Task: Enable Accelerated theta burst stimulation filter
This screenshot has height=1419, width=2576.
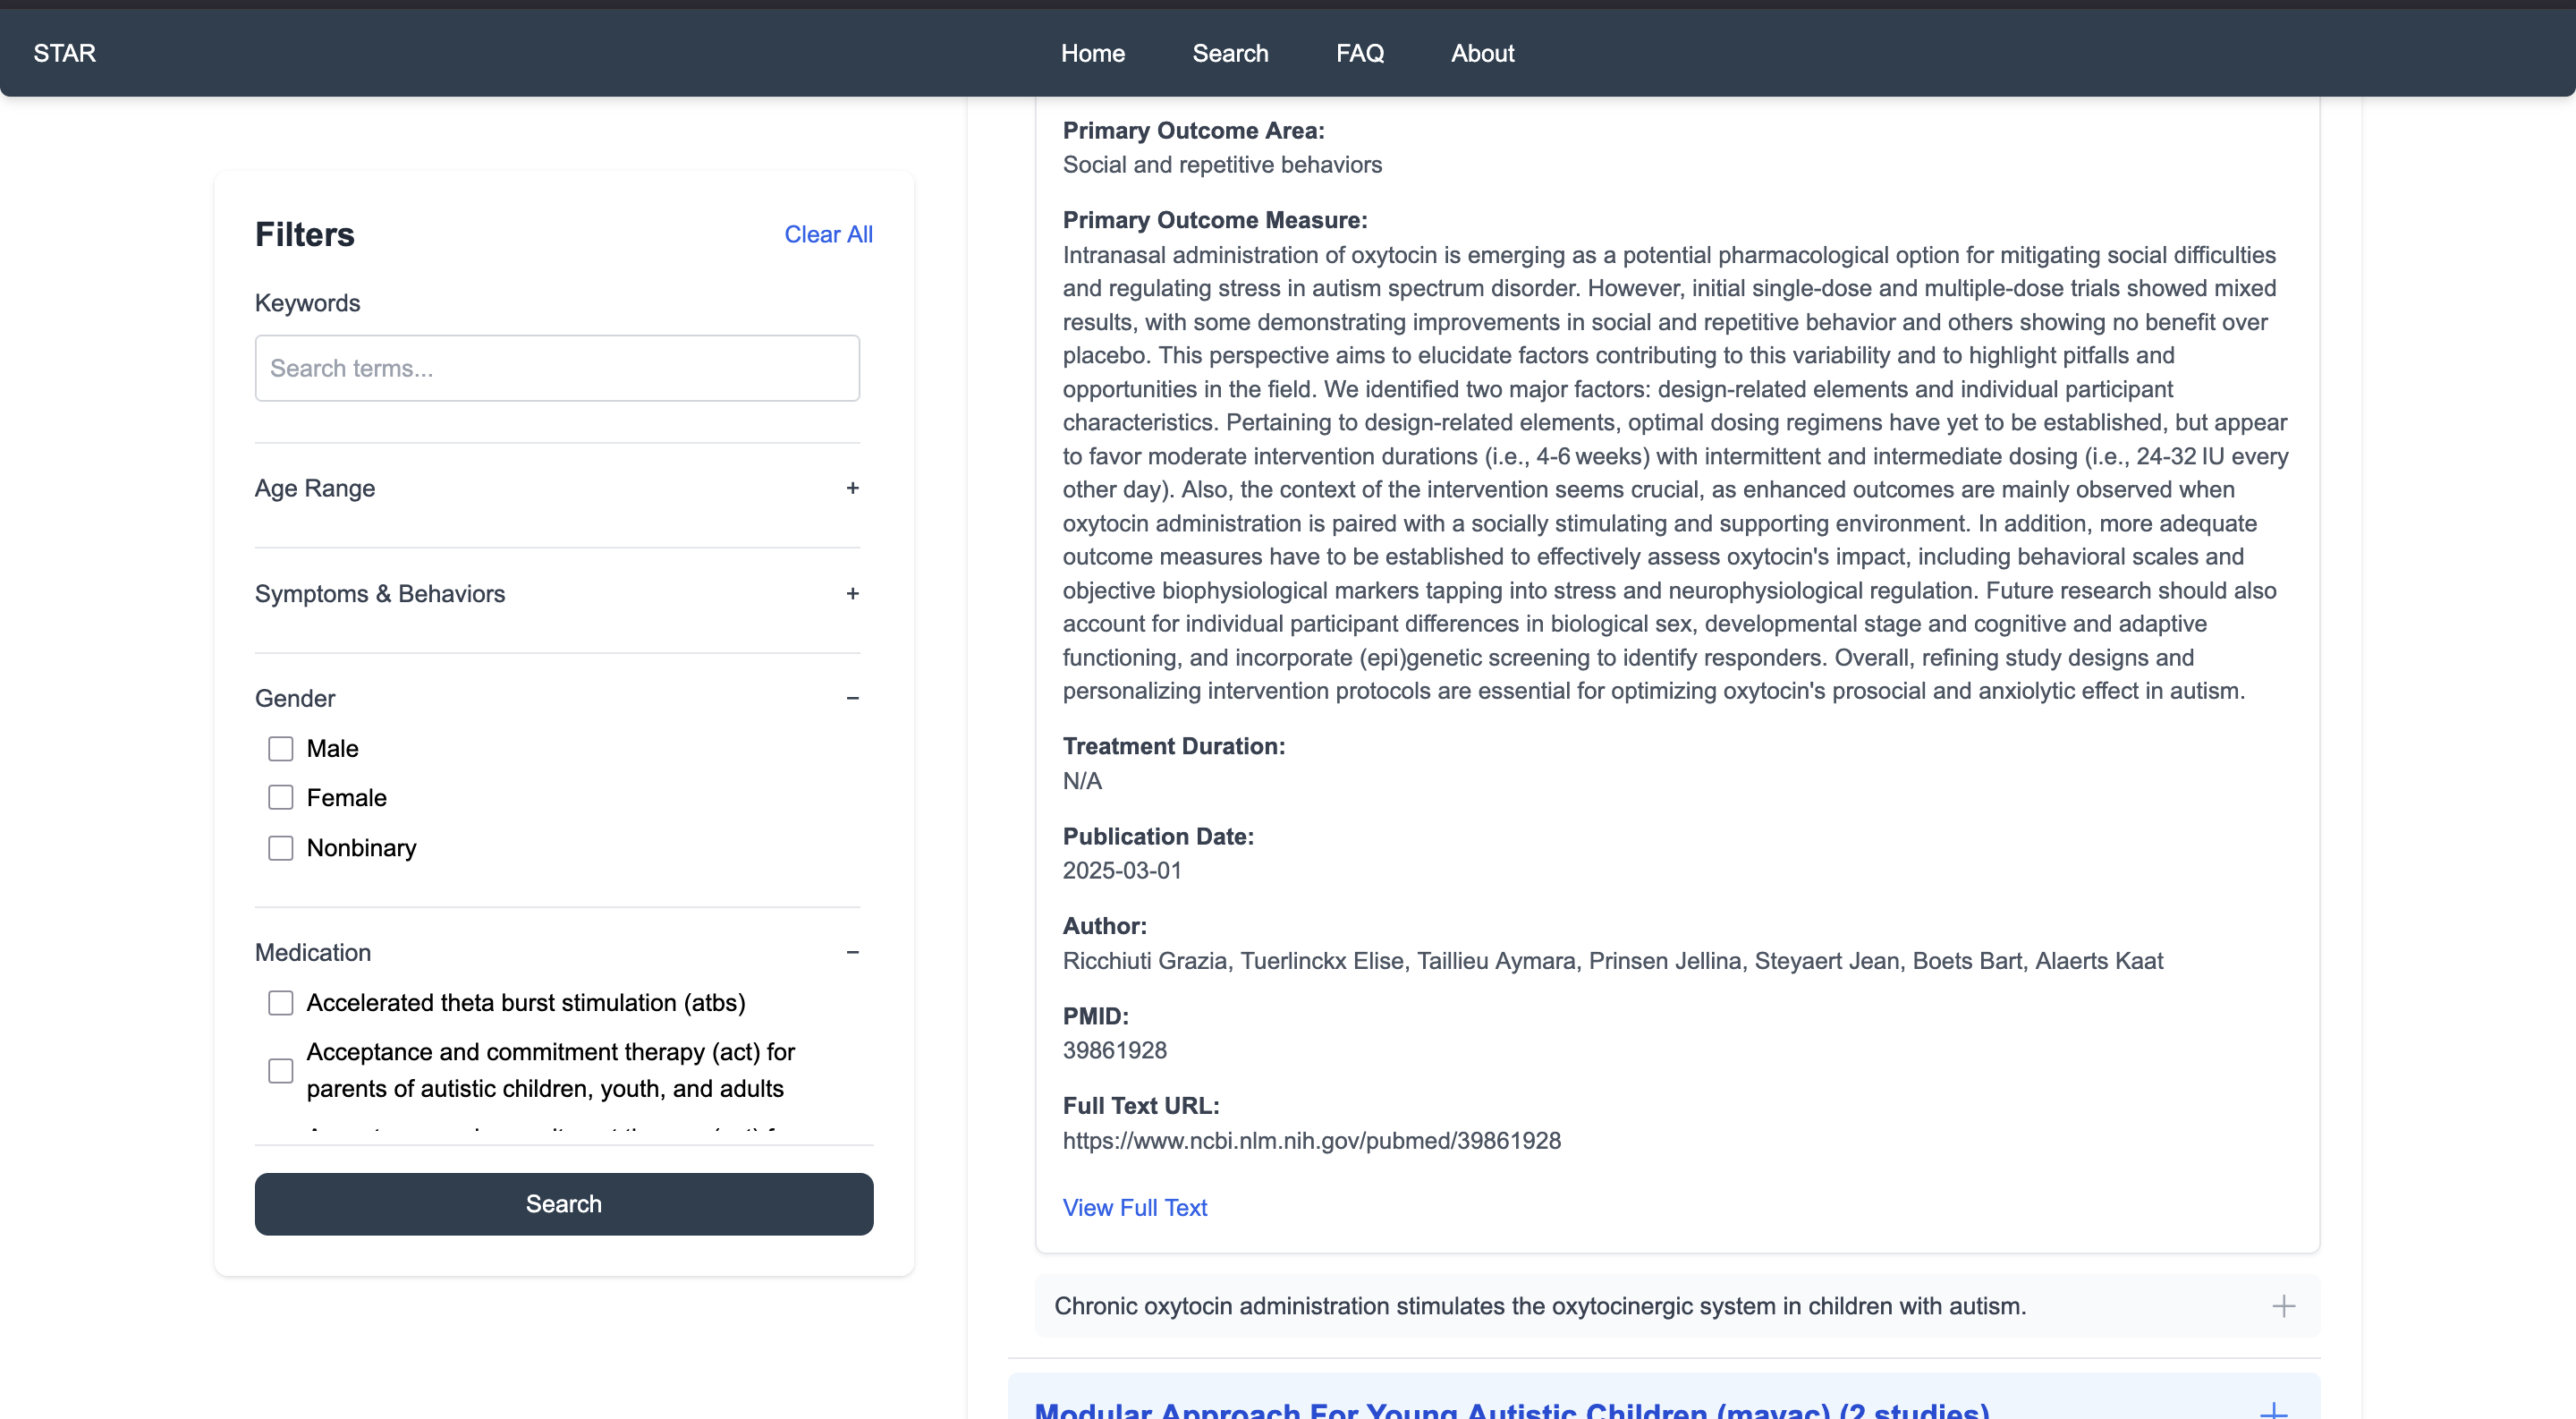Action: click(x=281, y=1003)
